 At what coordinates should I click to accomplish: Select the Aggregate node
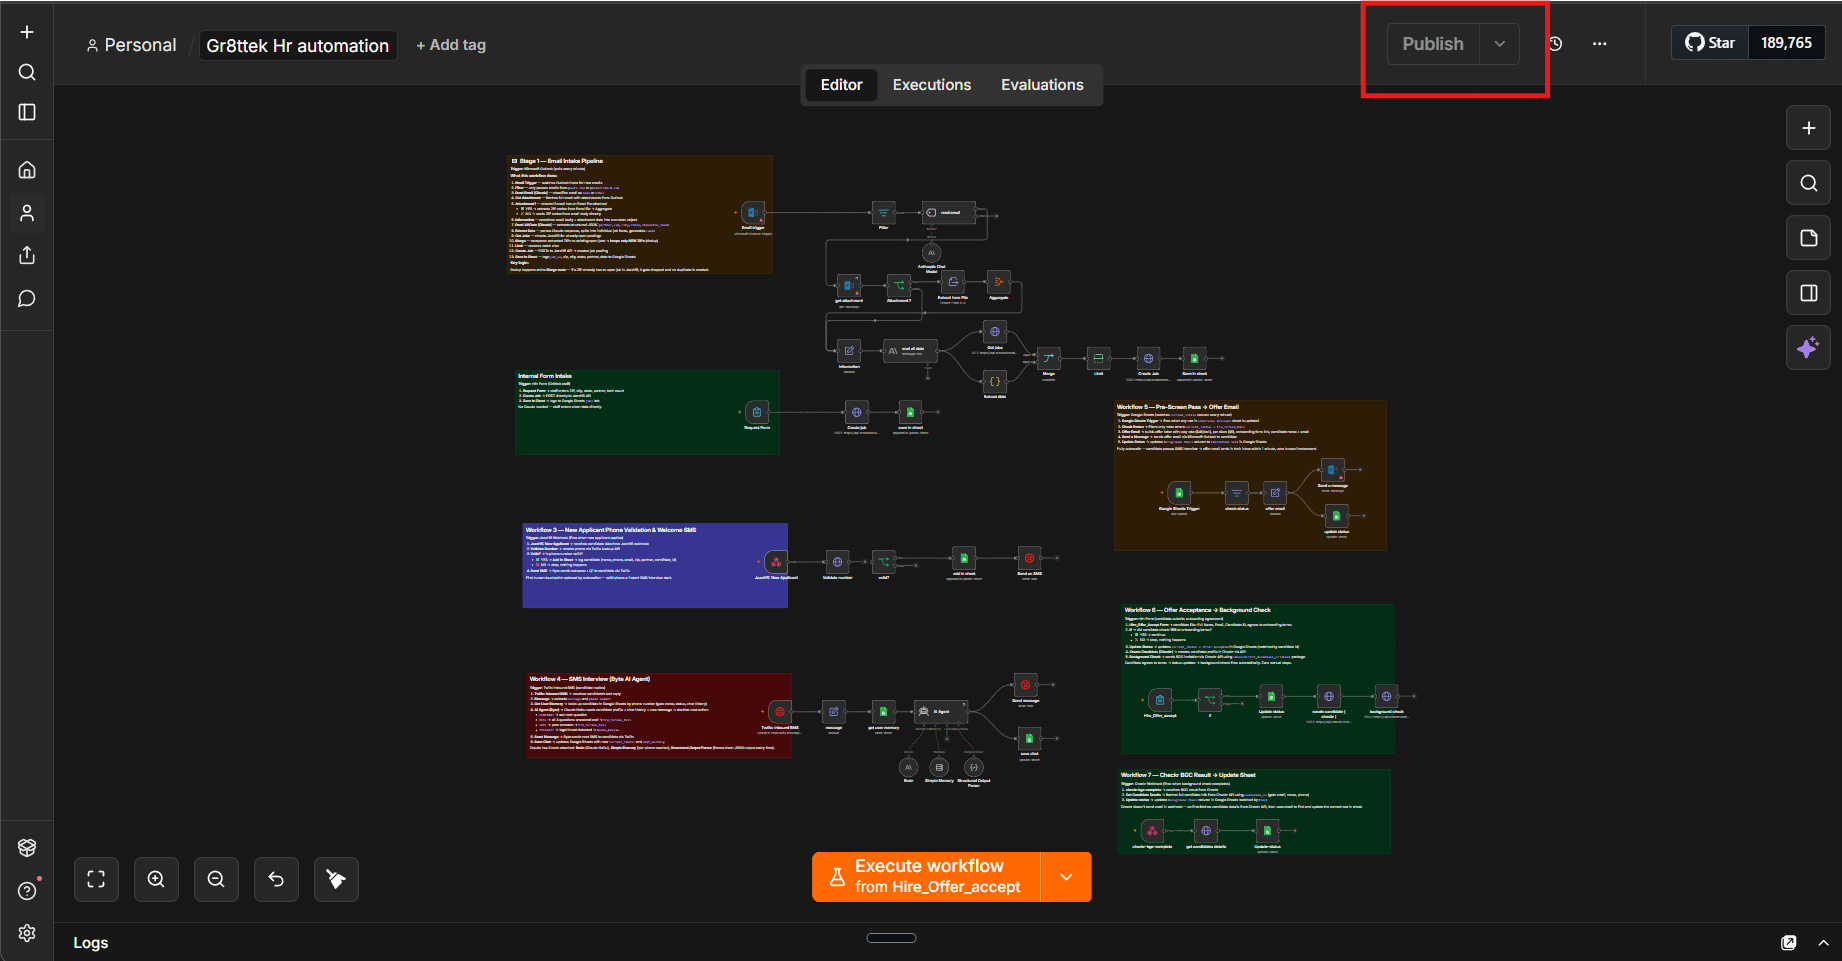tap(998, 282)
